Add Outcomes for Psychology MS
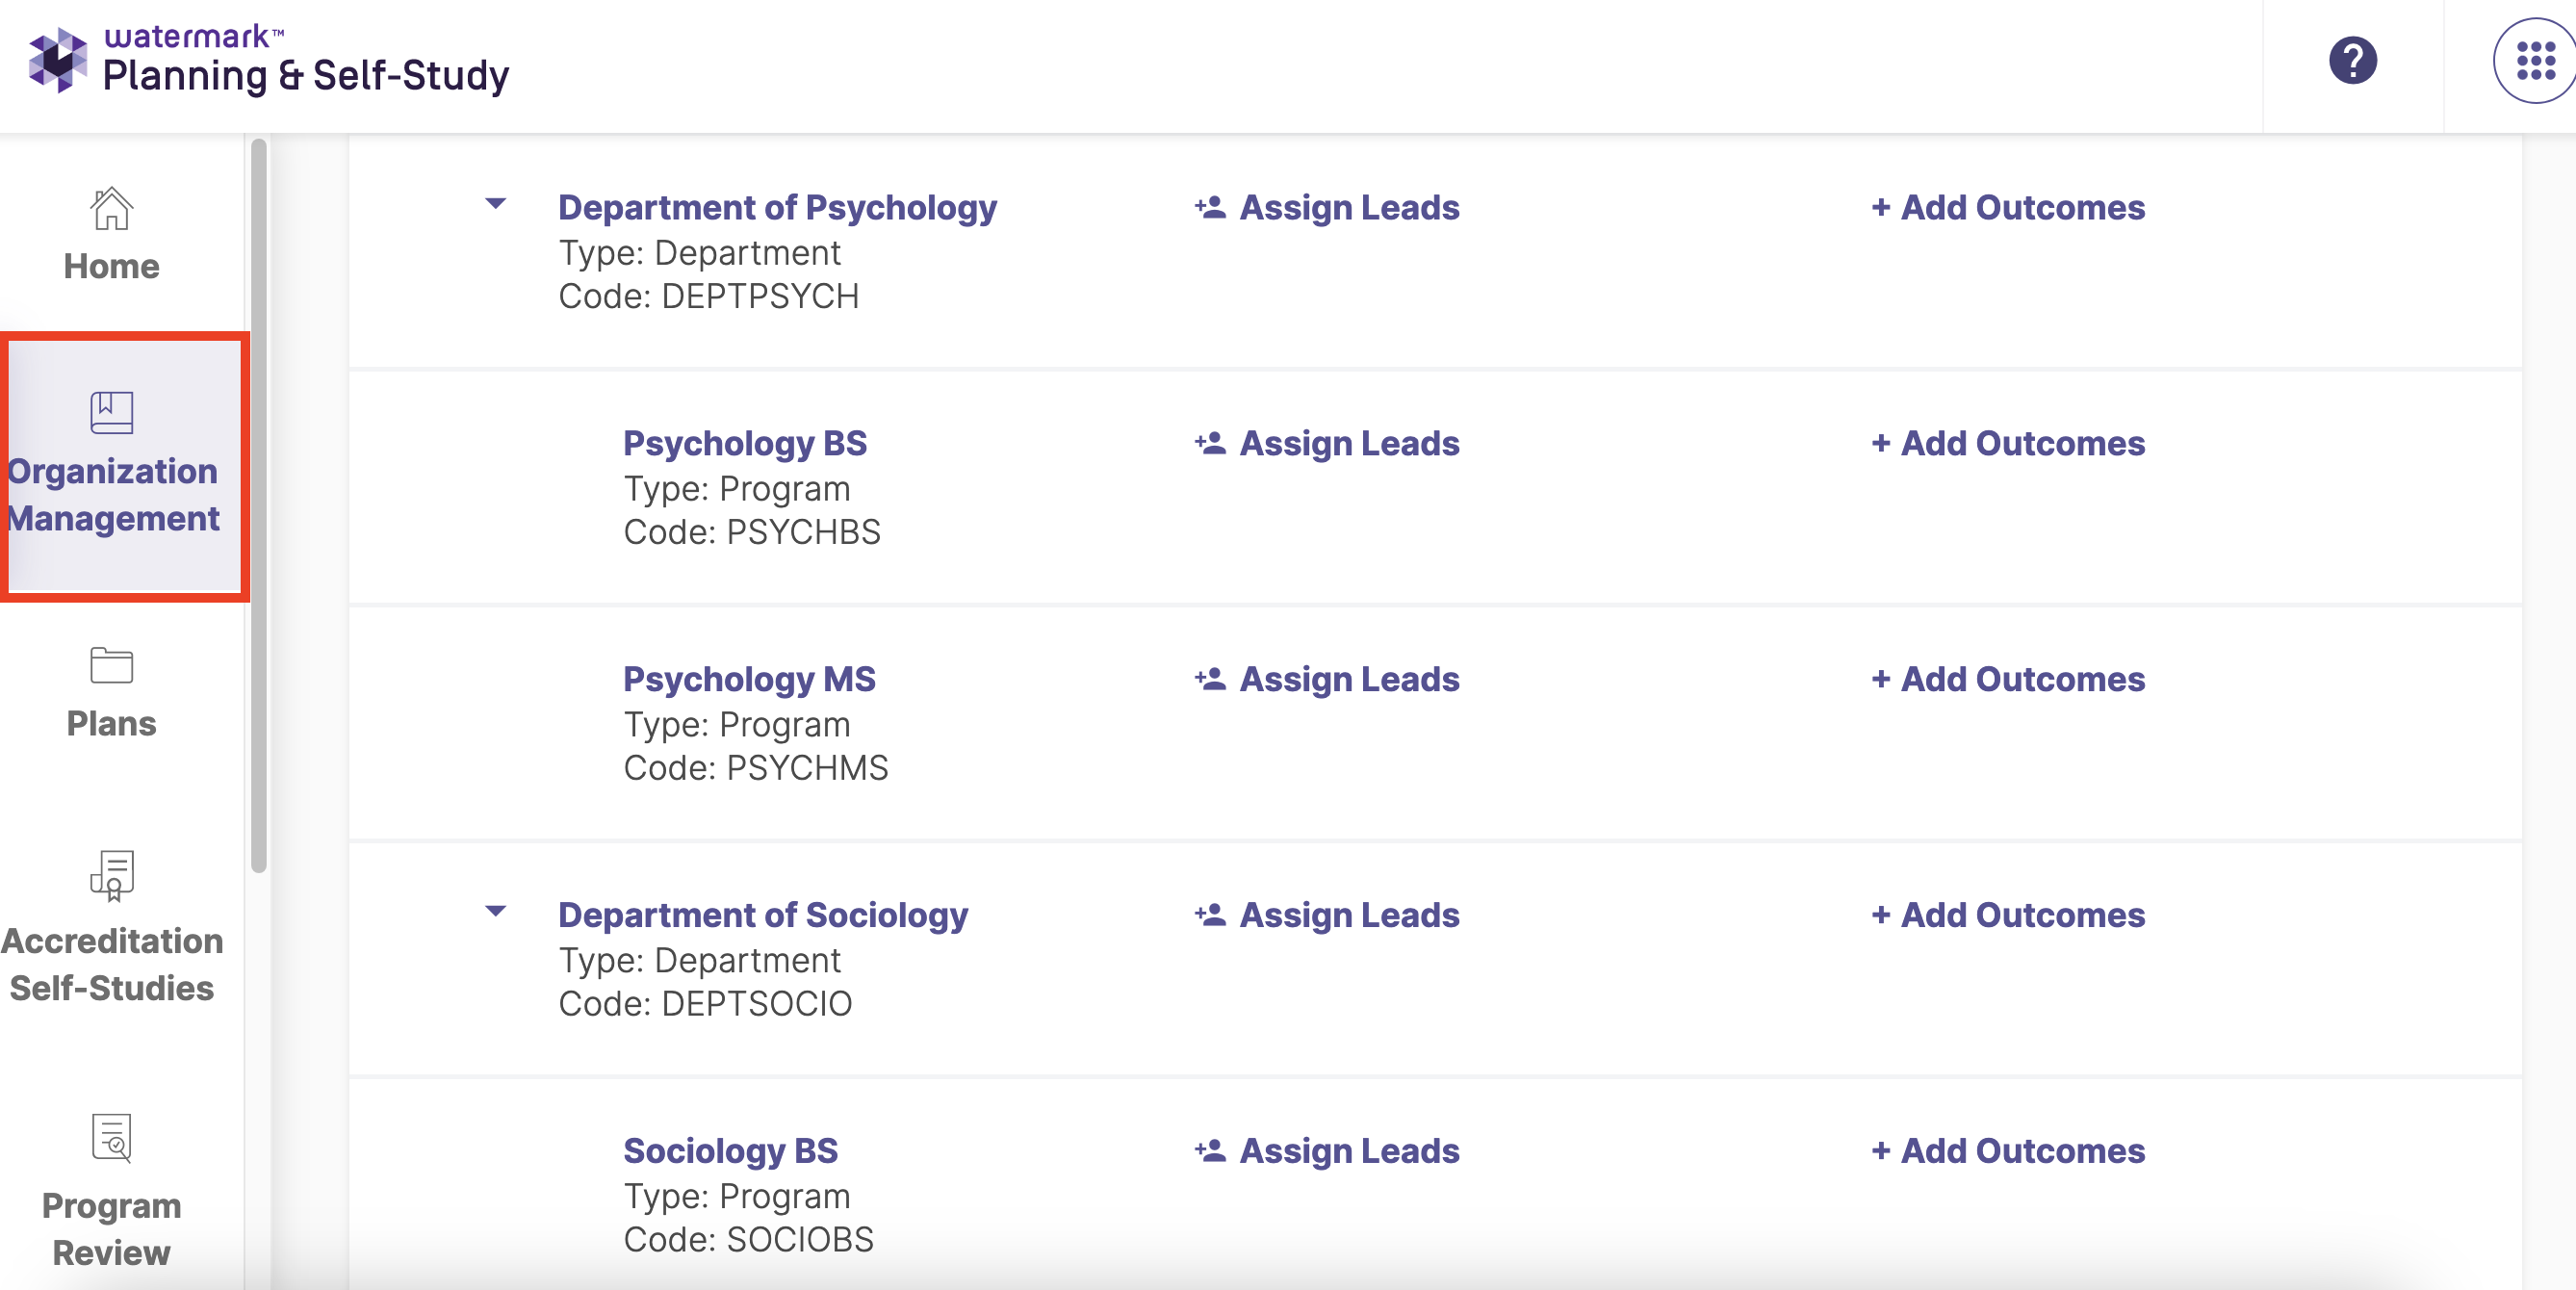The height and width of the screenshot is (1290, 2576). tap(2008, 679)
